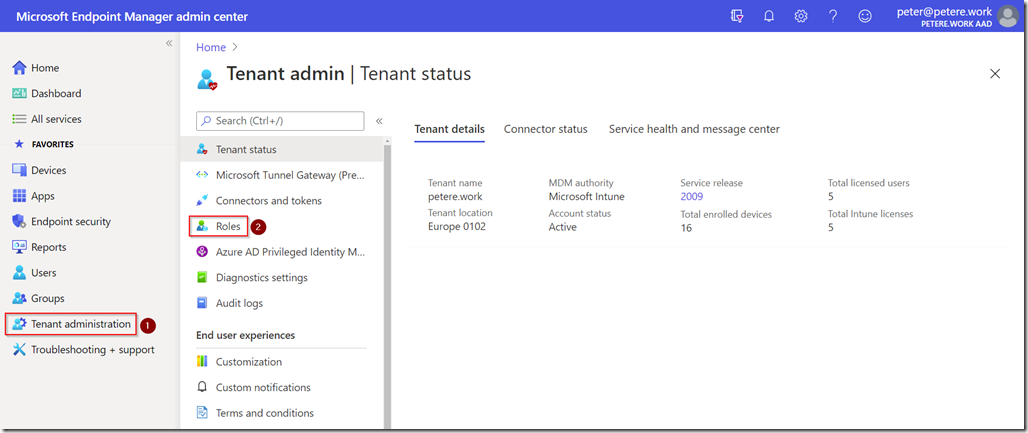Click the Tenant admin heart-person title icon

(207, 78)
